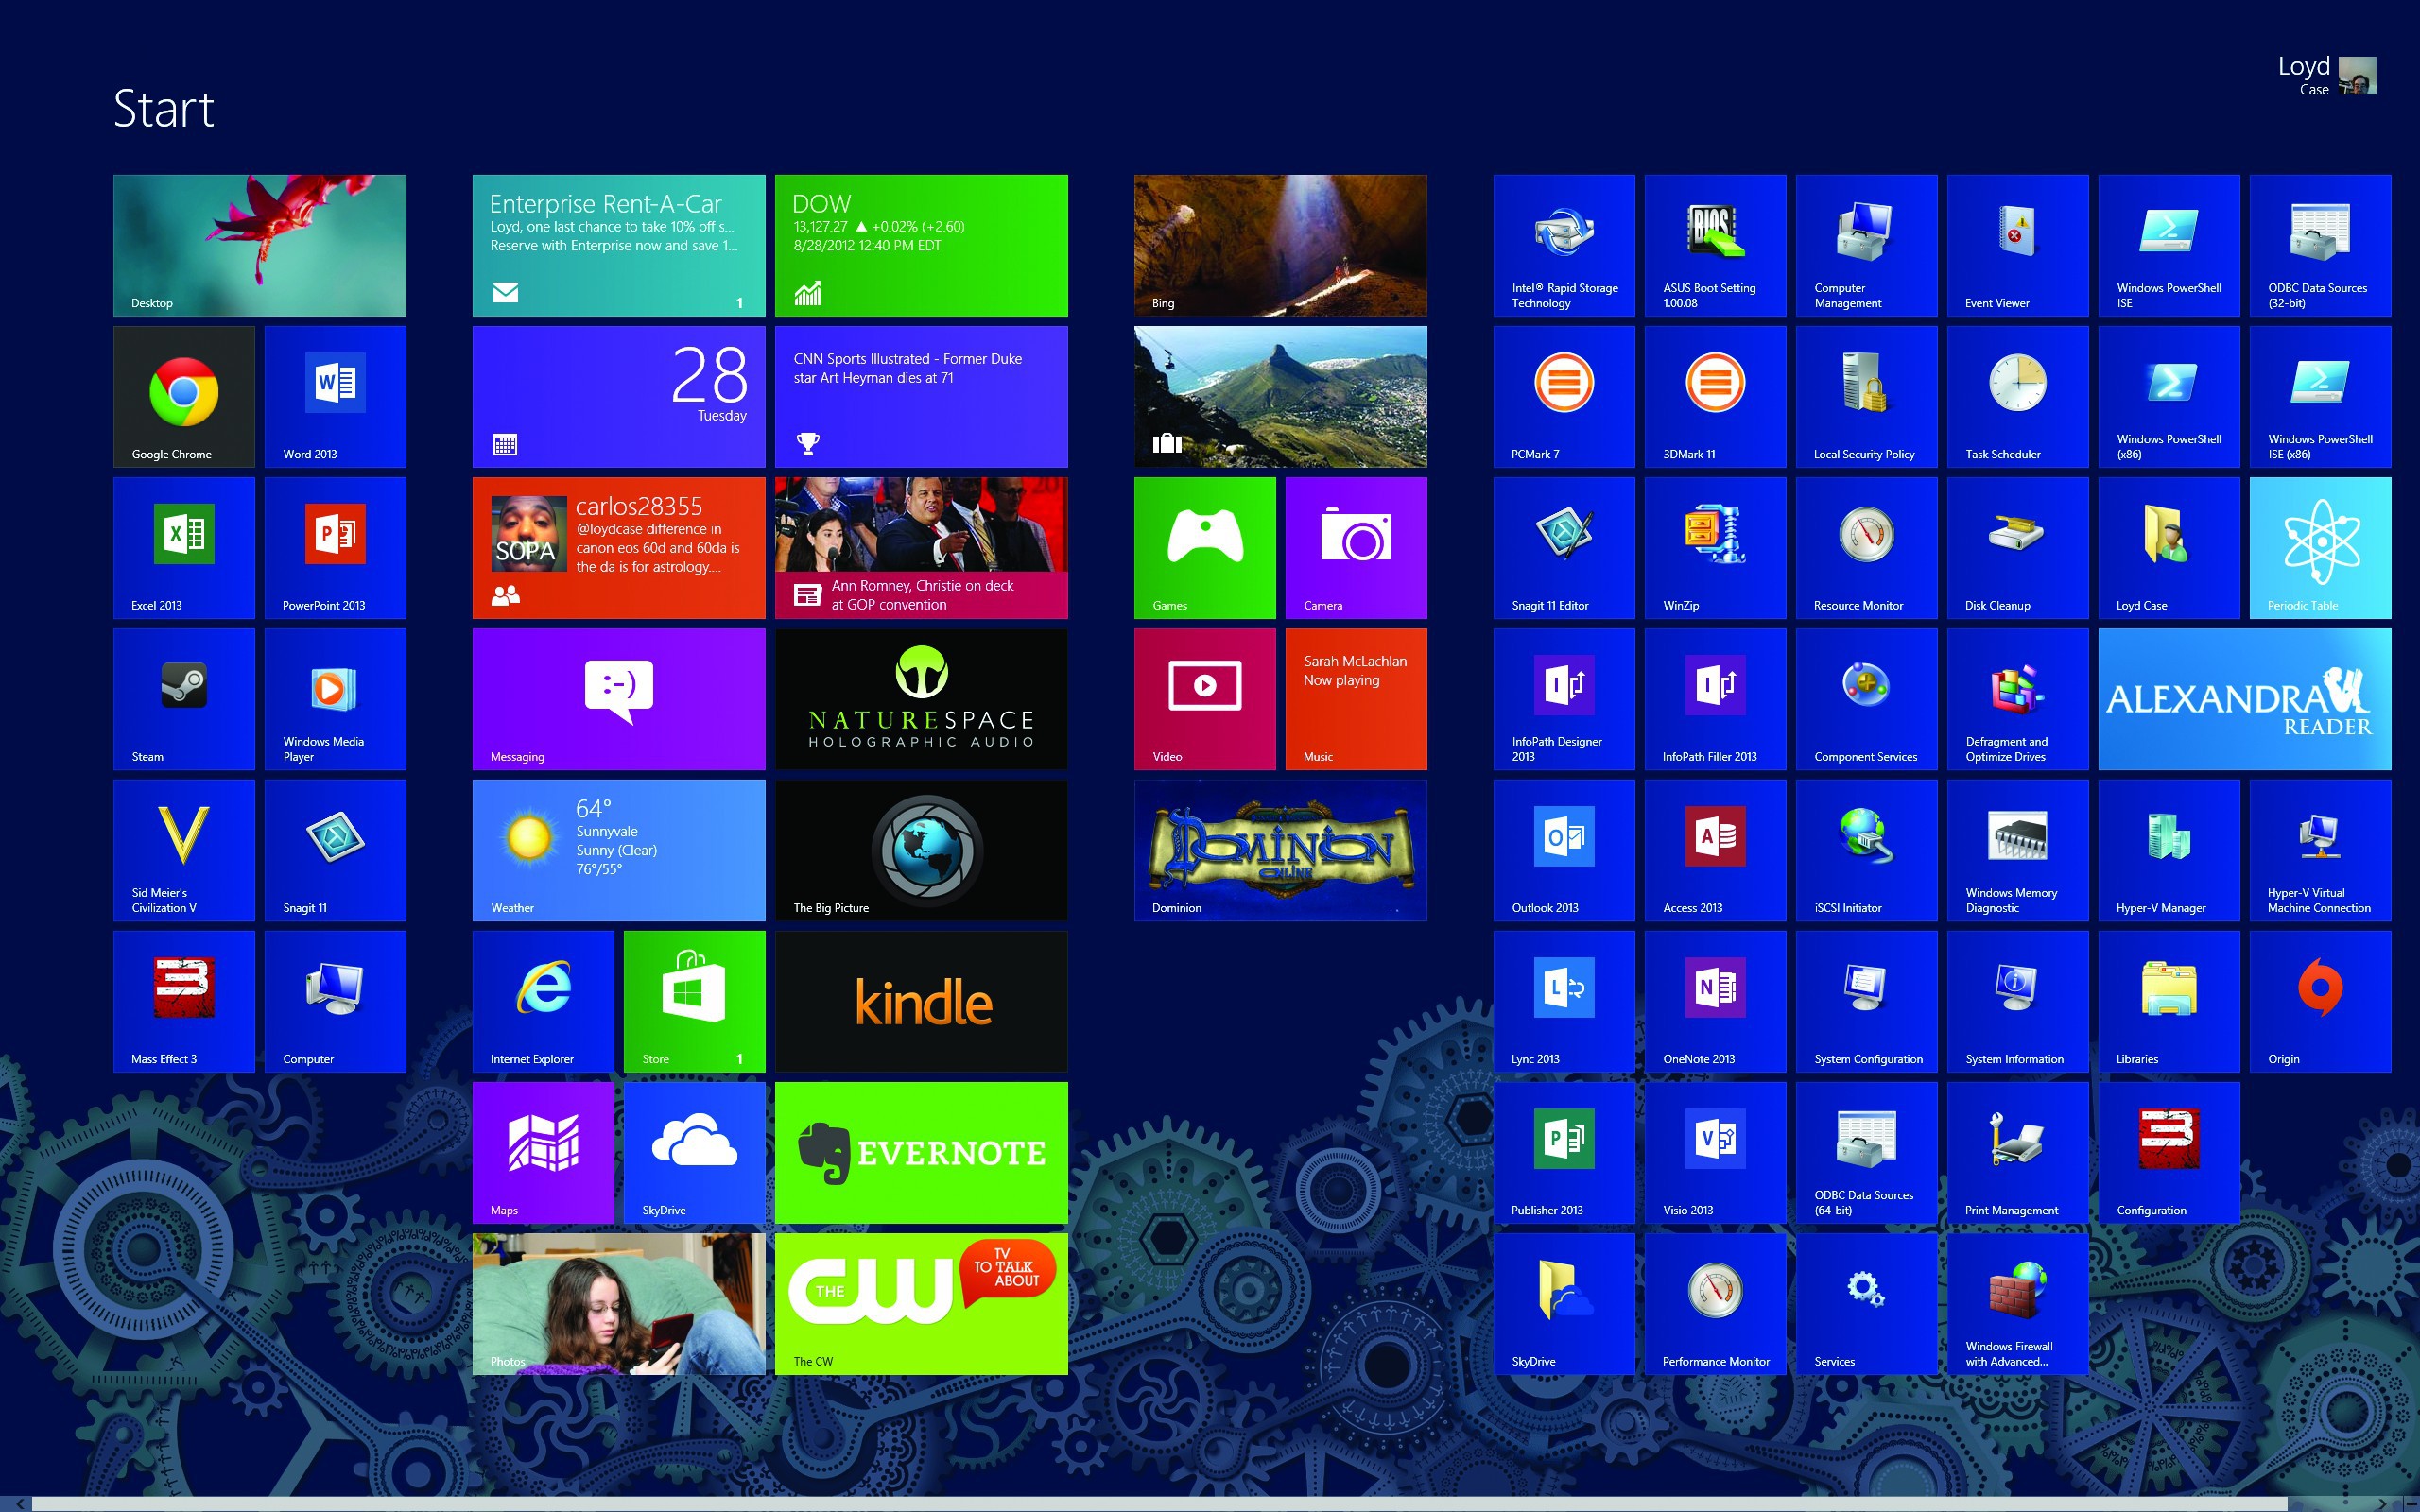2420x1512 pixels.
Task: Open the Windows Store tile
Action: tap(694, 1001)
